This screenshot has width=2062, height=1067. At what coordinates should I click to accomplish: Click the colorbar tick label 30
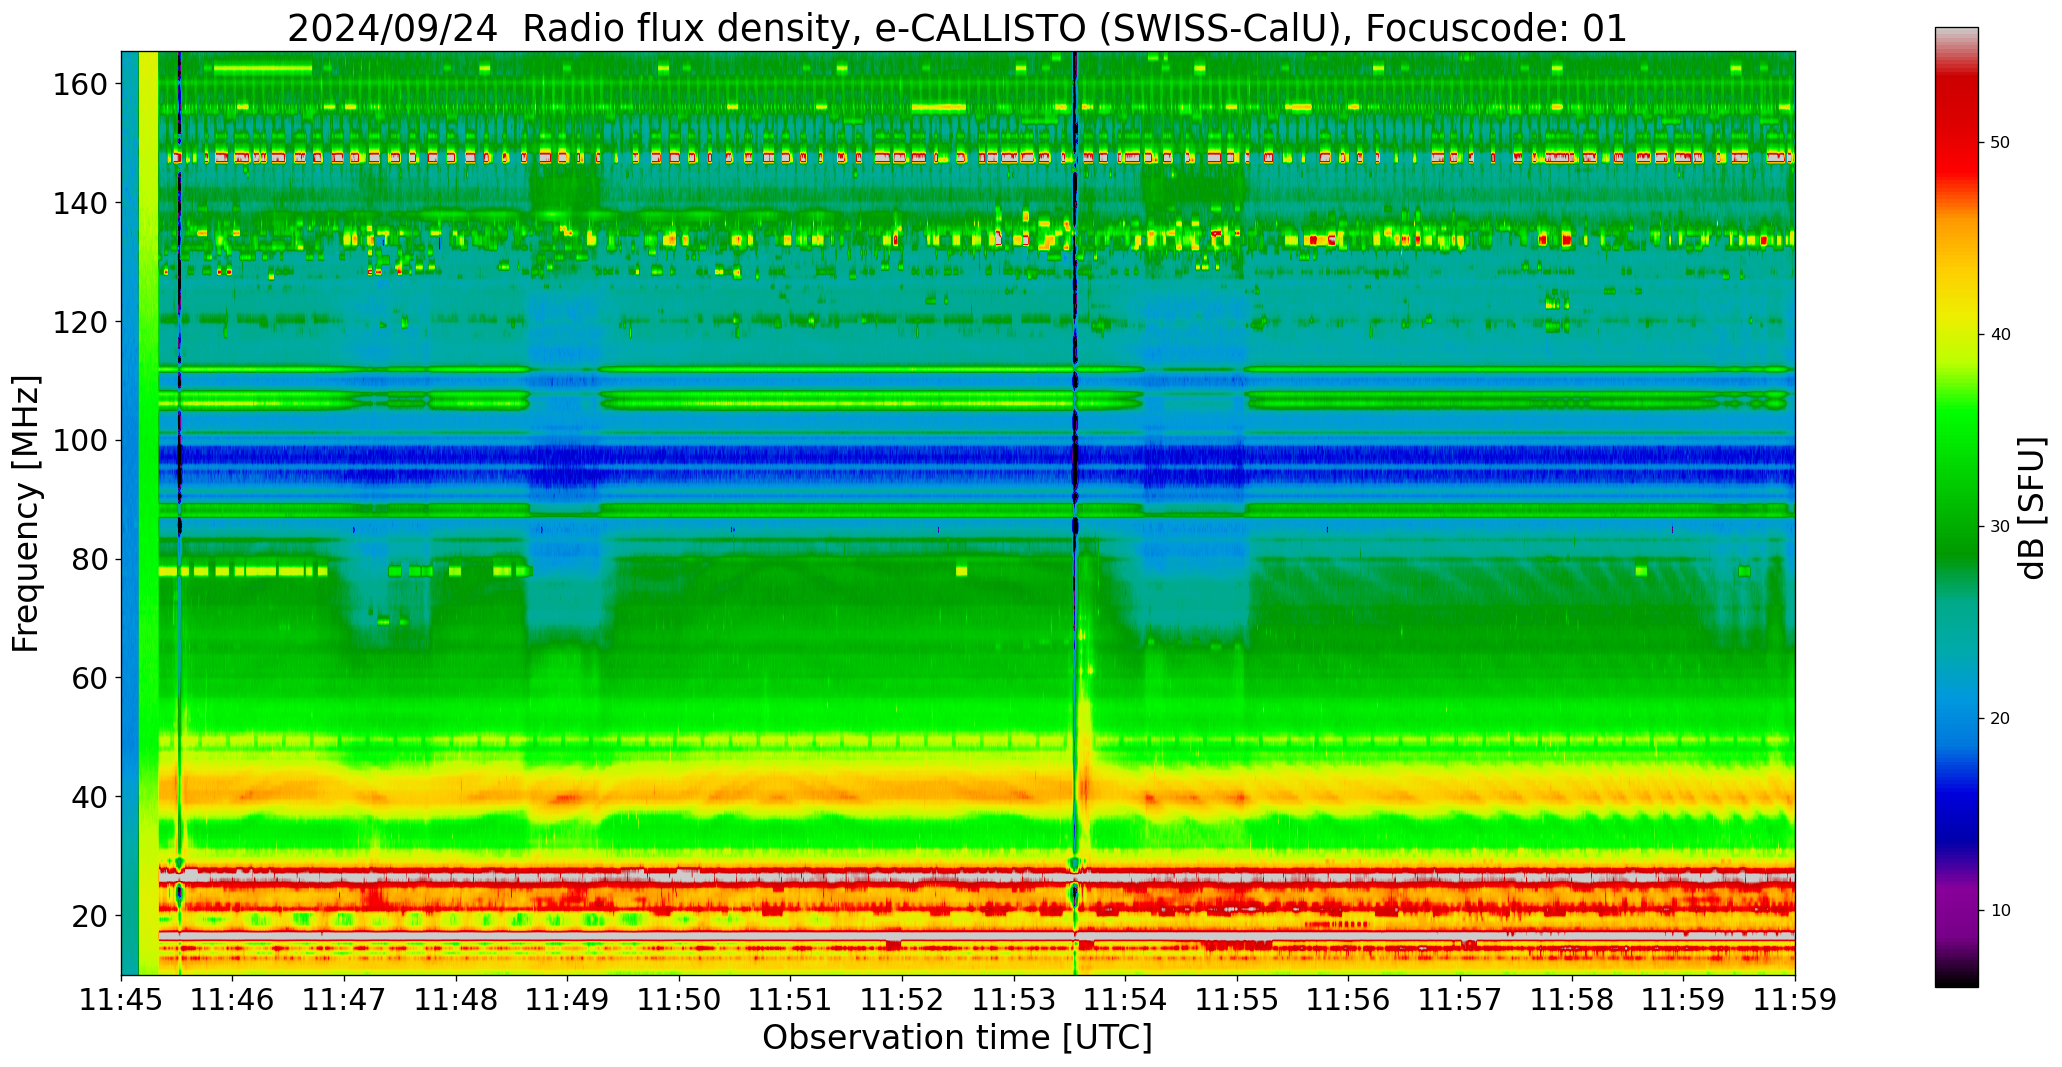coord(2000,527)
